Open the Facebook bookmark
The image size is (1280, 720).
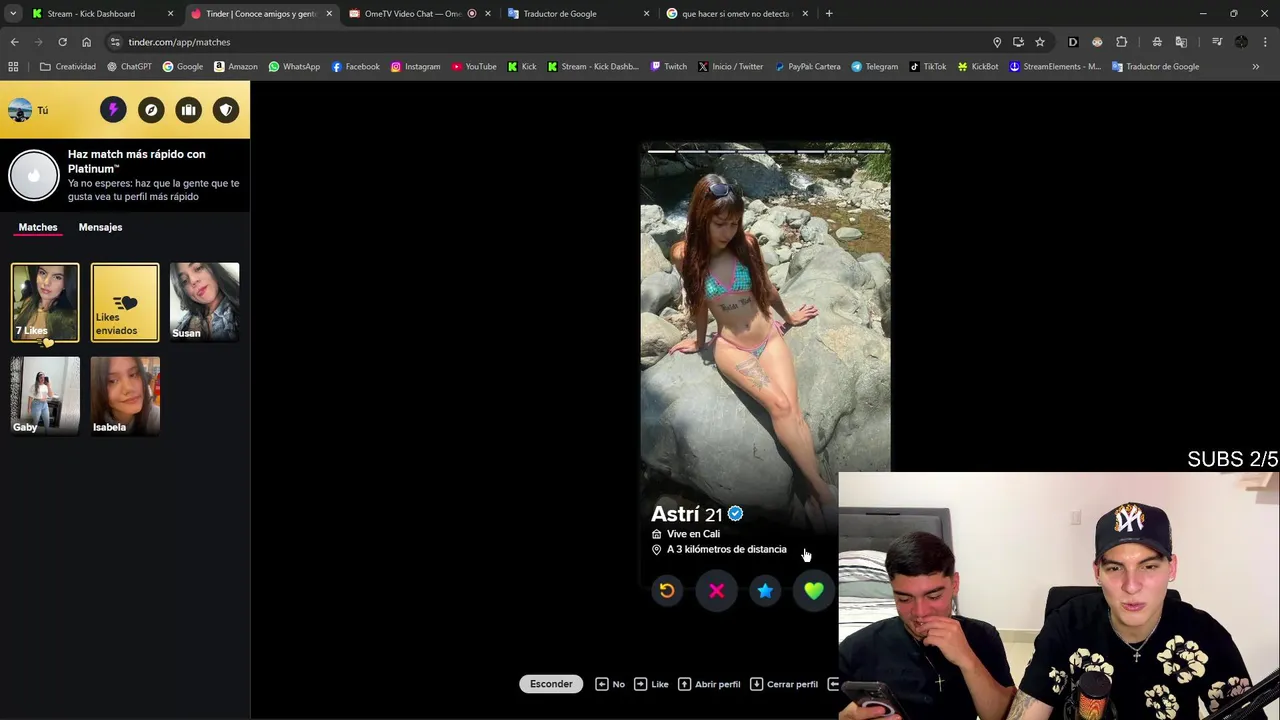[x=355, y=67]
